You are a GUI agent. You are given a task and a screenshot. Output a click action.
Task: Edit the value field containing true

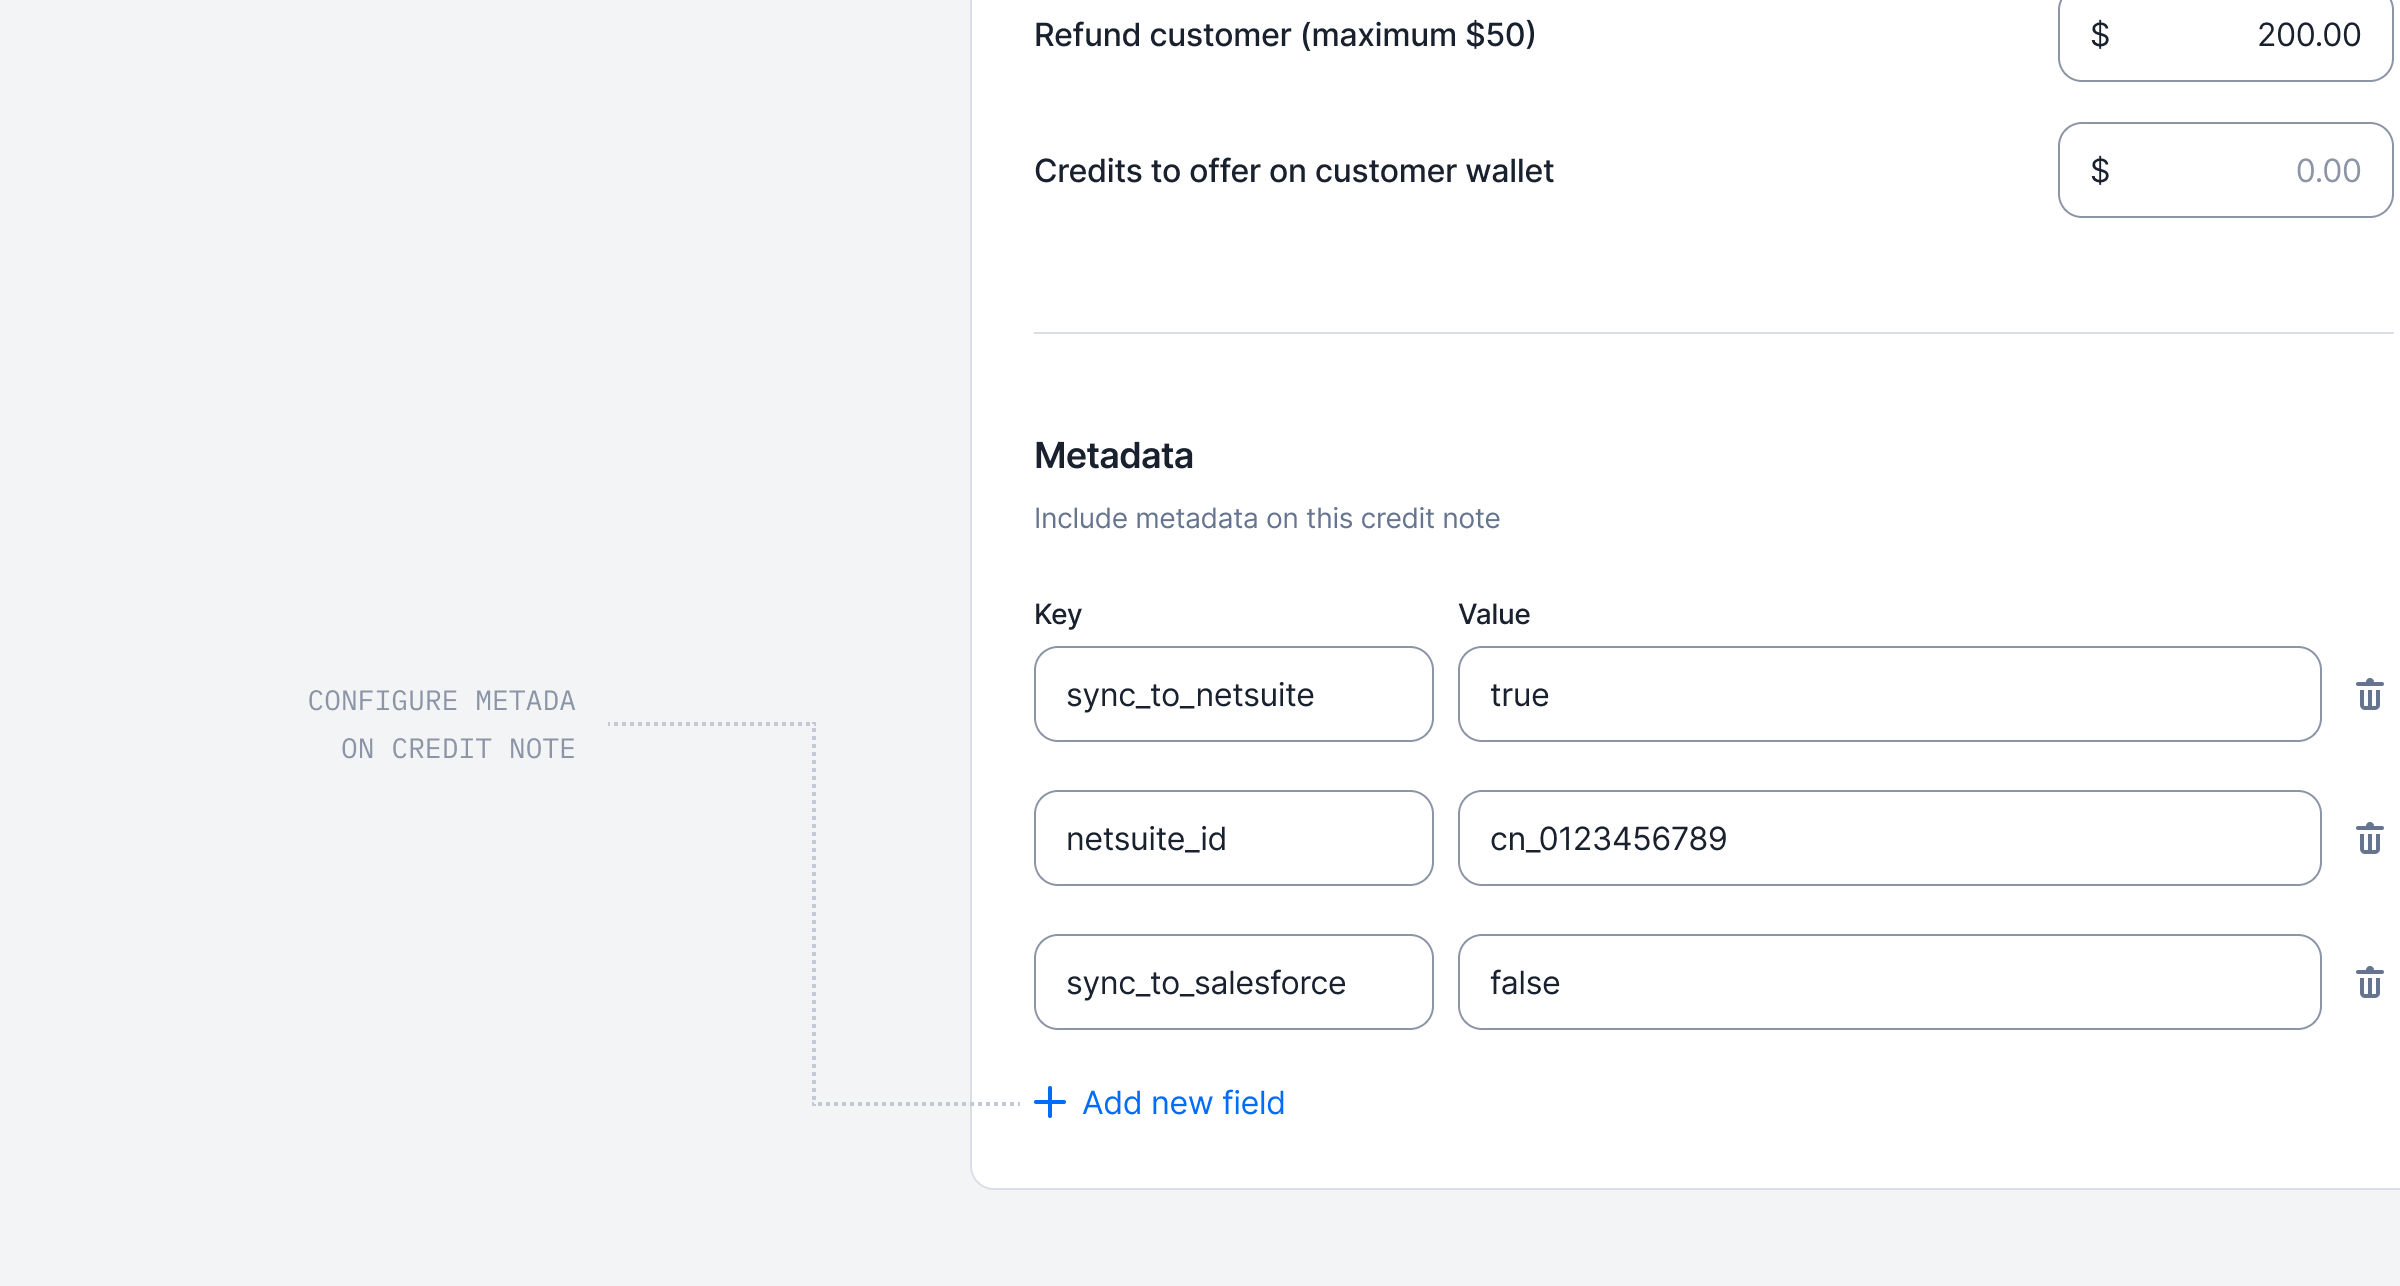tap(1888, 694)
